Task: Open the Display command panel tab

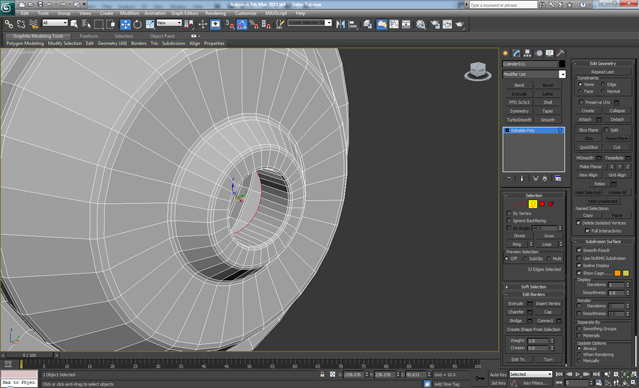Action: (x=550, y=53)
